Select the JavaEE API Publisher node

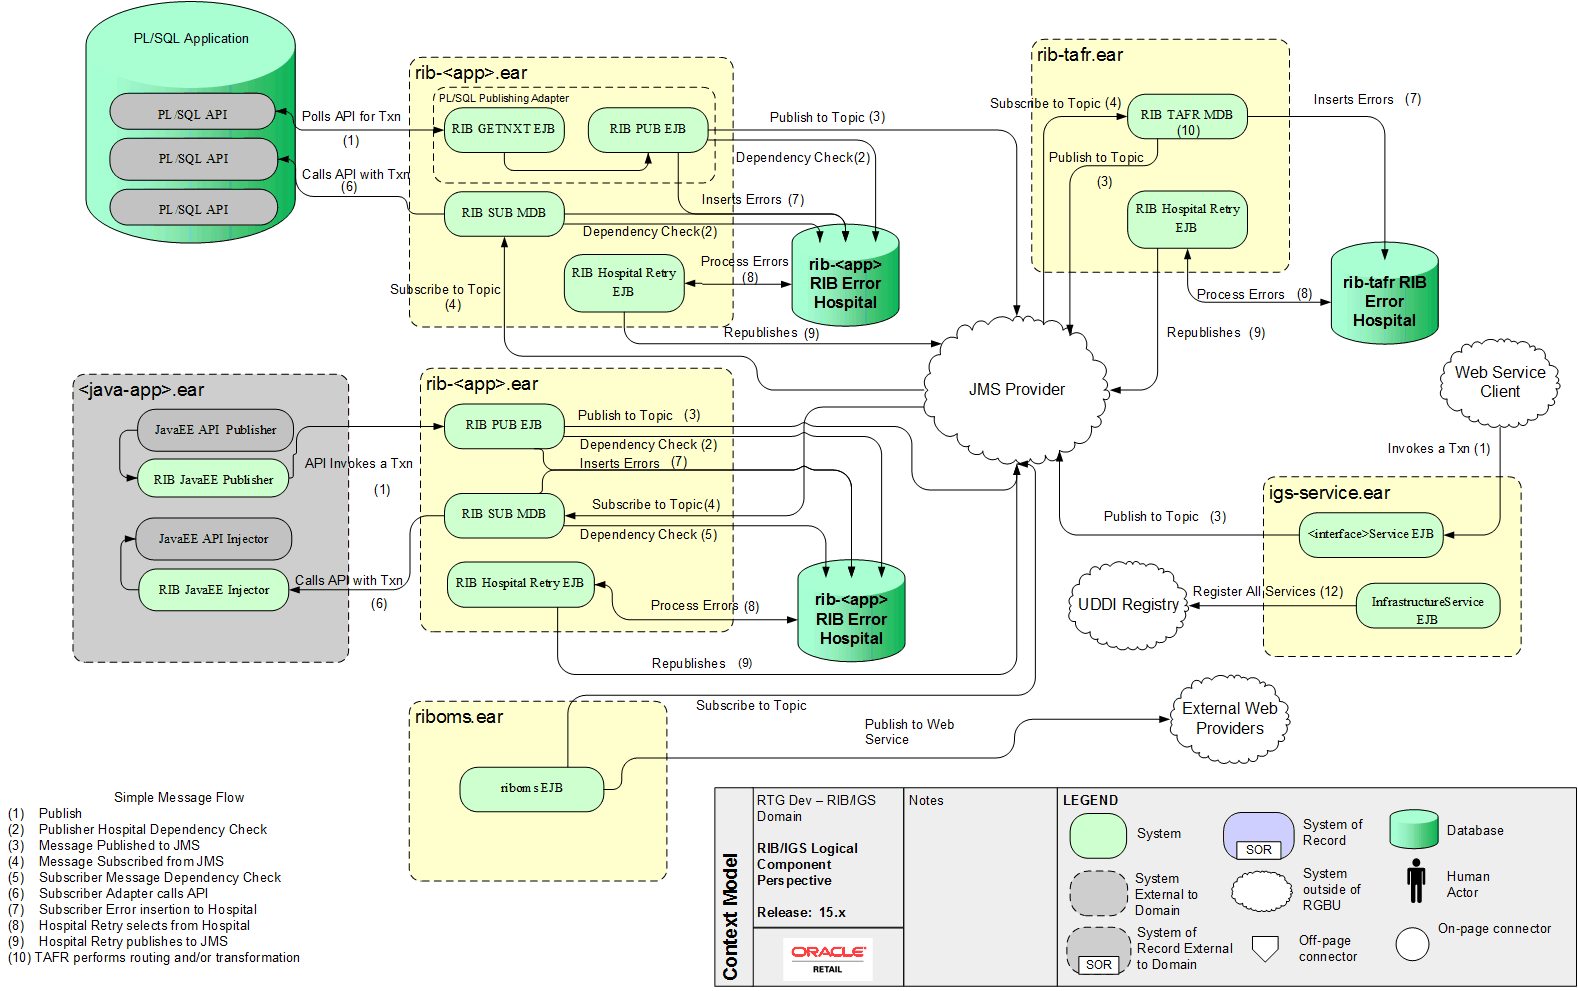[x=215, y=430]
